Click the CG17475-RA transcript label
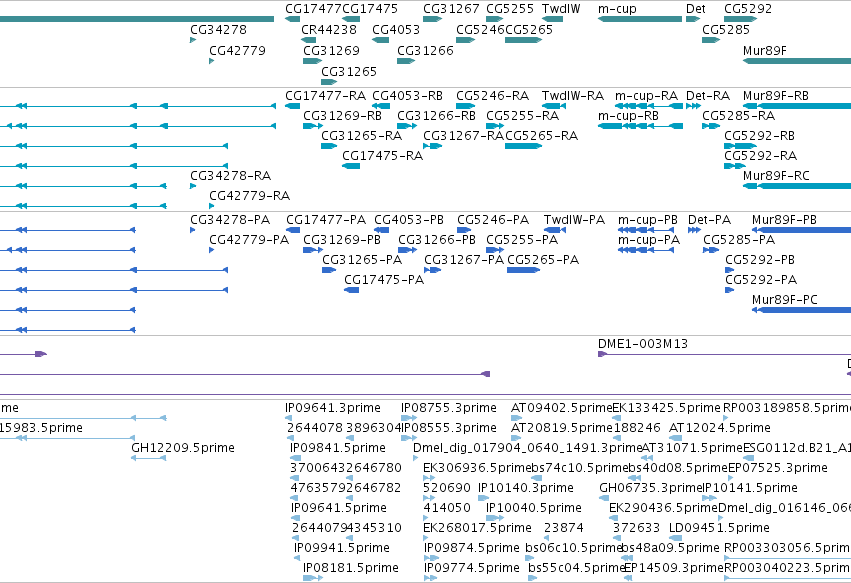Screen dimensions: 851x583 tap(382, 156)
